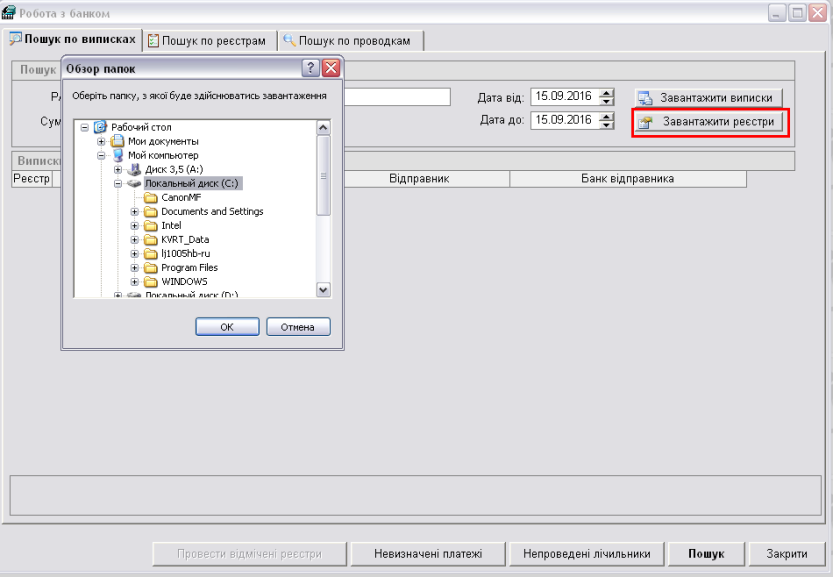This screenshot has width=833, height=577.
Task: Click the Завантажити виписки button
Action: point(709,98)
